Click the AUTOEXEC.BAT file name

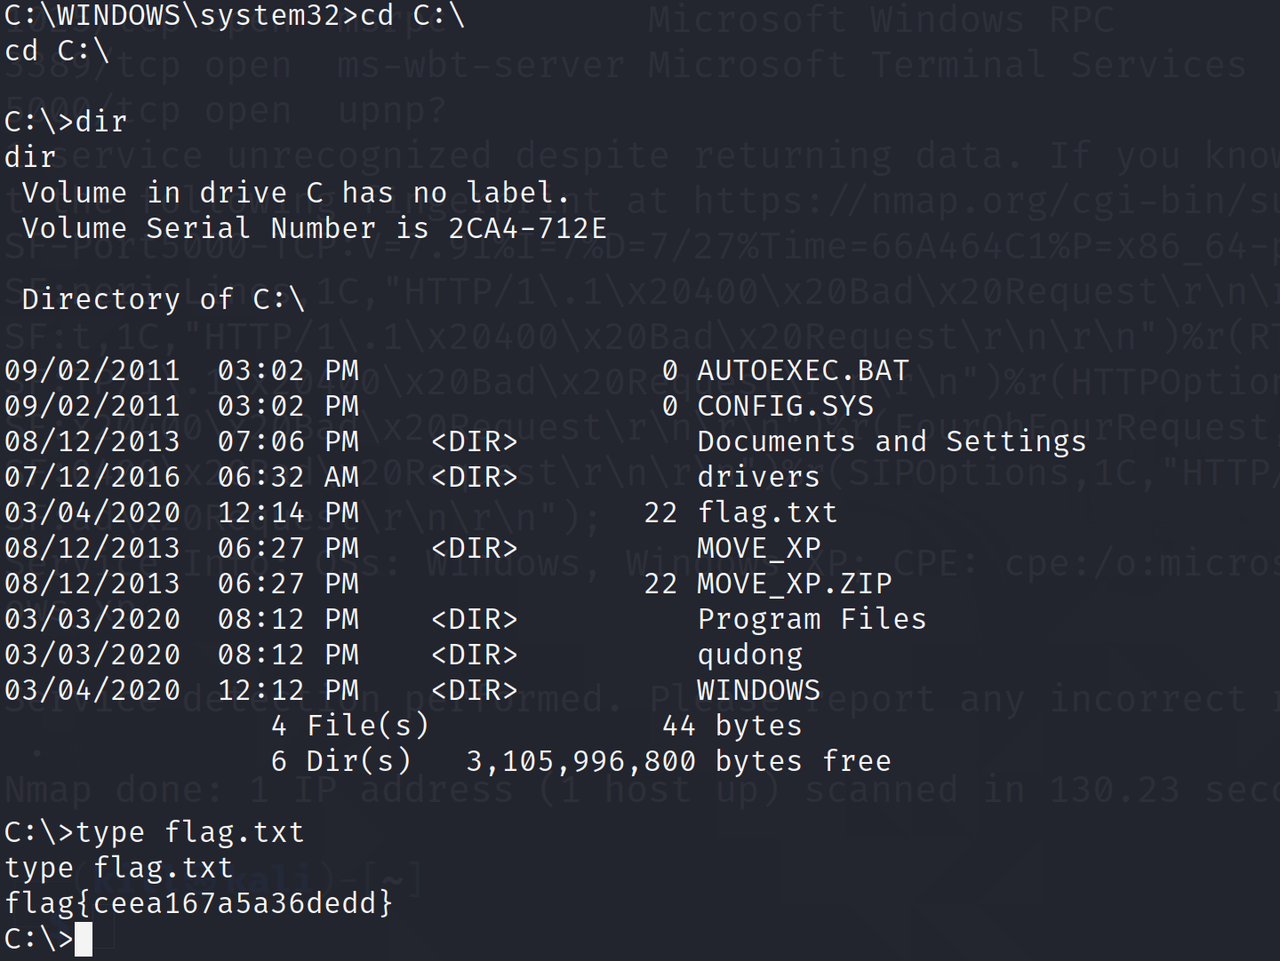[x=802, y=371]
